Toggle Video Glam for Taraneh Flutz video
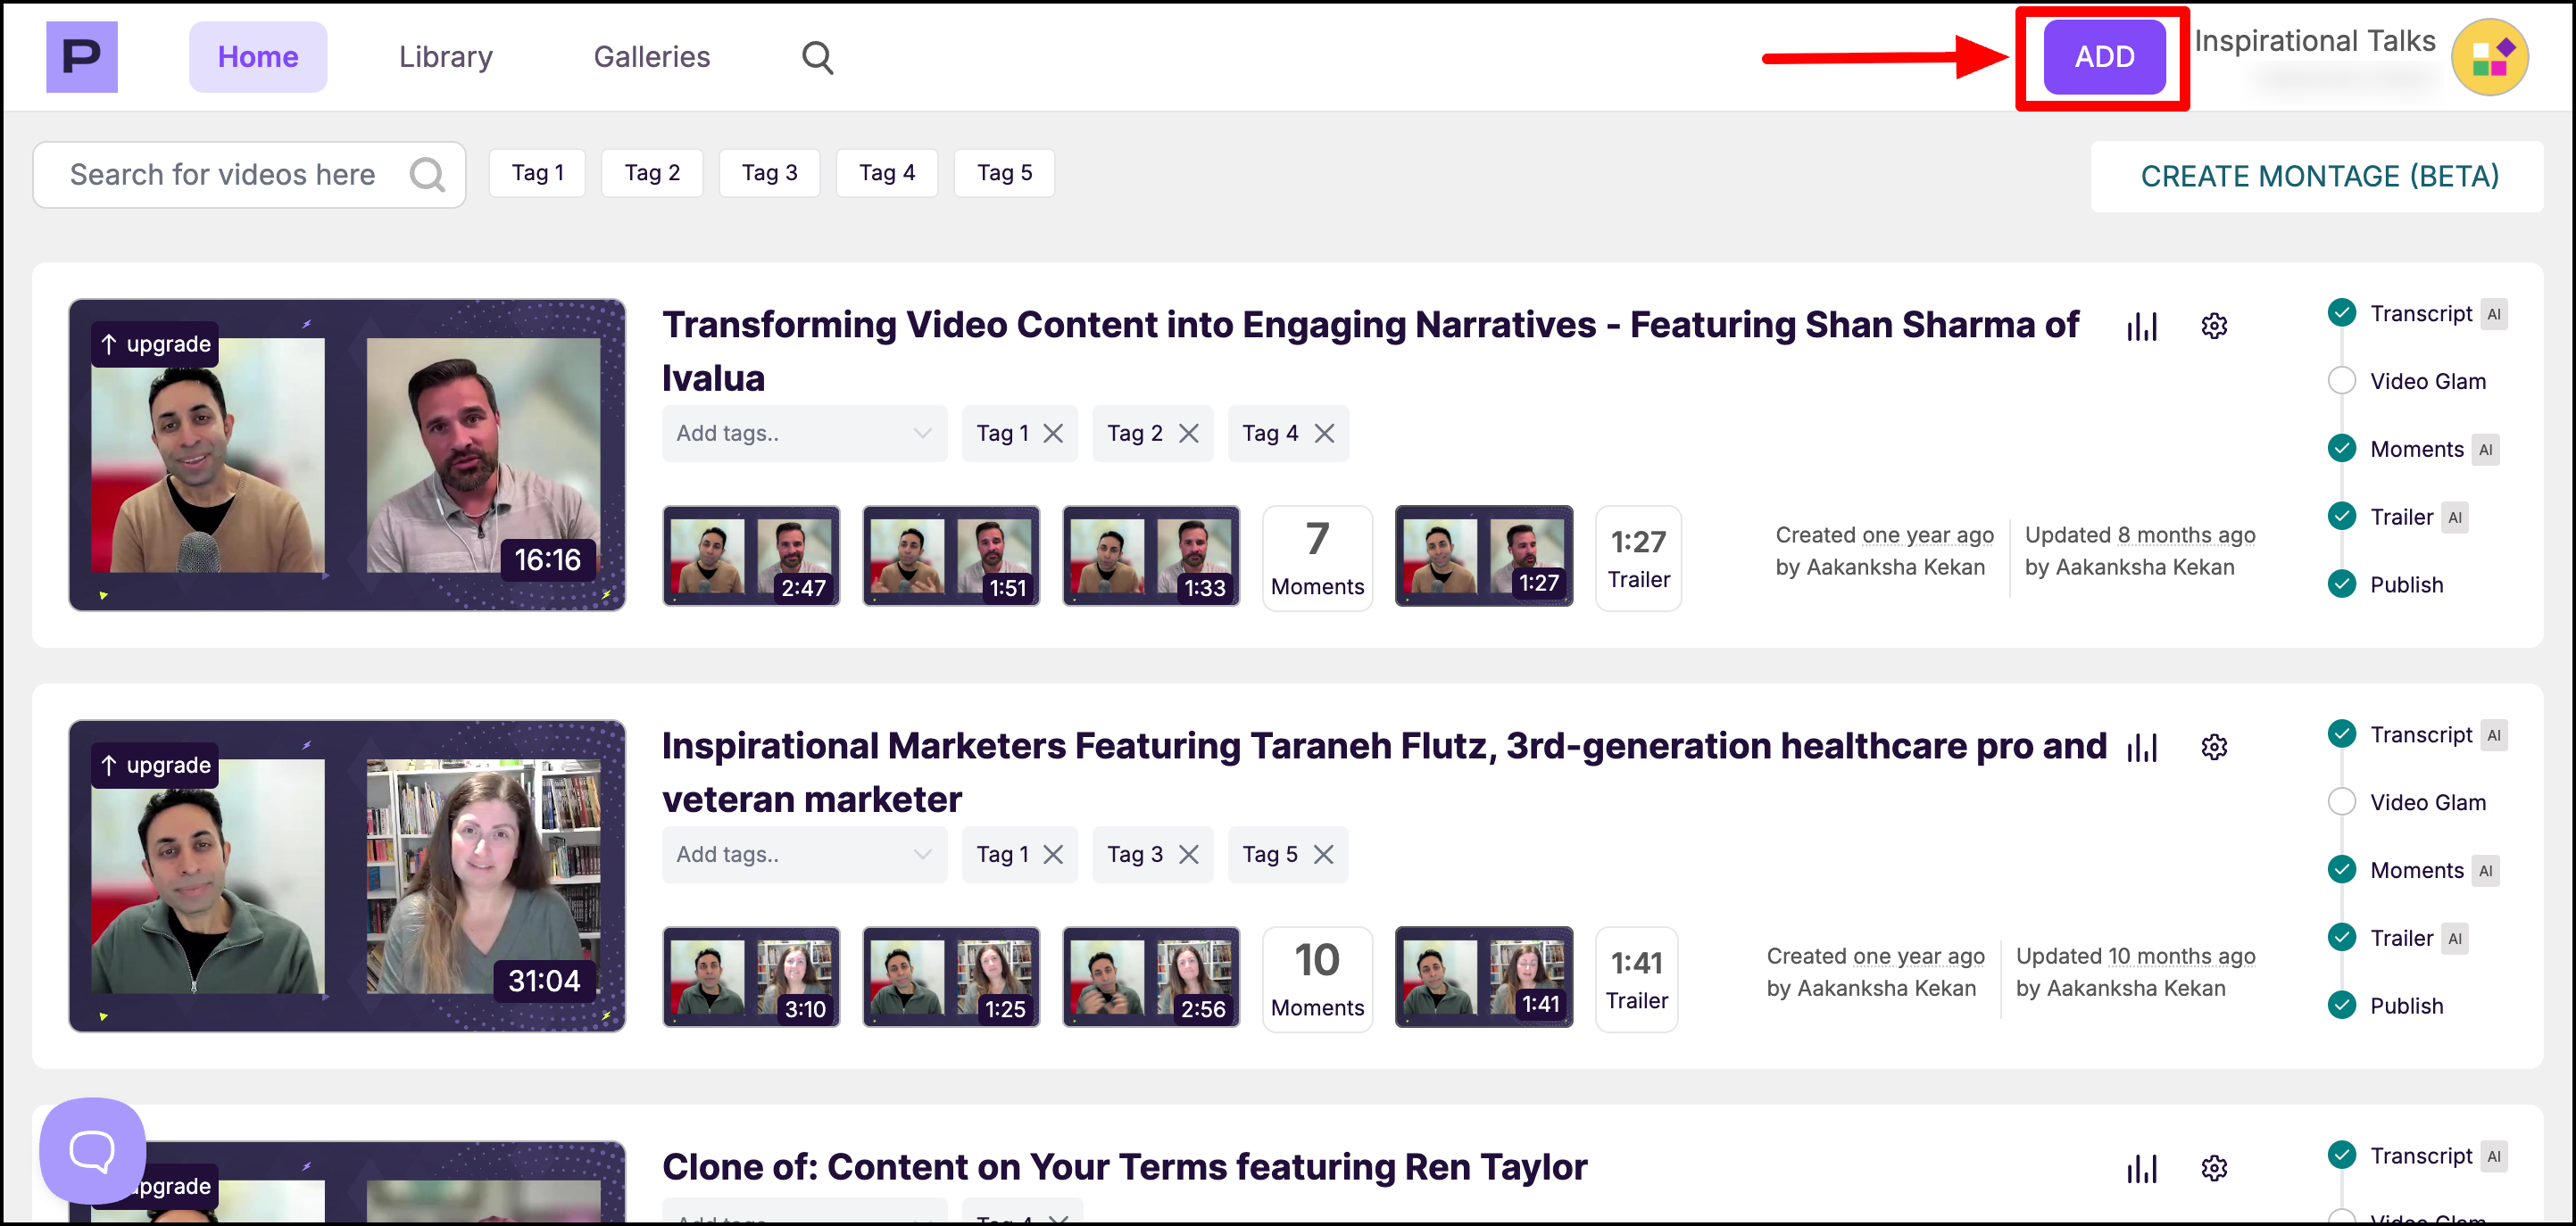This screenshot has height=1226, width=2576. [x=2341, y=802]
